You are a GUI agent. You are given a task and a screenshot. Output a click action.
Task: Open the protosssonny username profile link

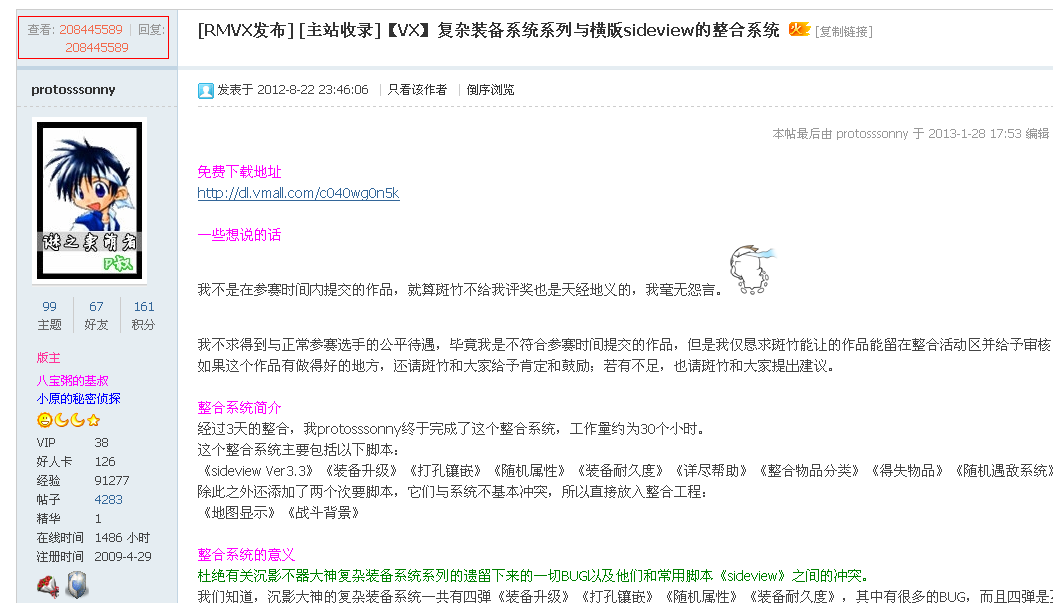click(x=73, y=89)
